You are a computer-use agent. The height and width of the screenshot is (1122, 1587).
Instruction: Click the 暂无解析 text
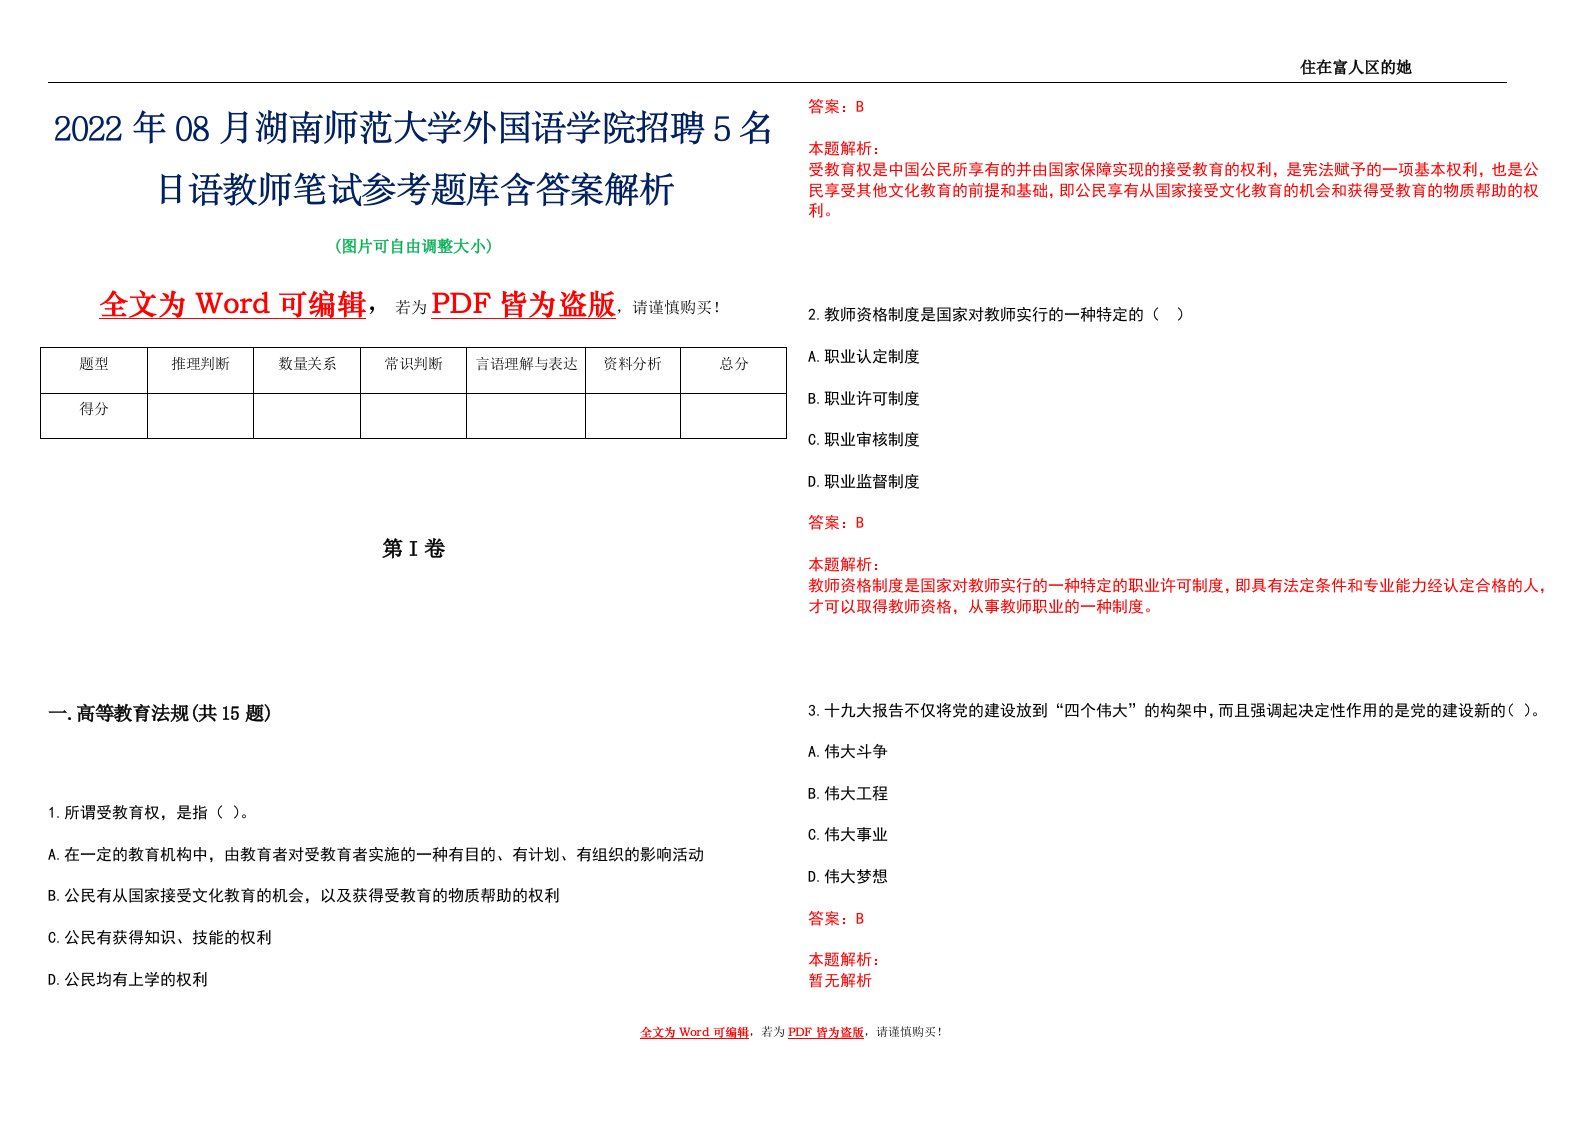[840, 981]
